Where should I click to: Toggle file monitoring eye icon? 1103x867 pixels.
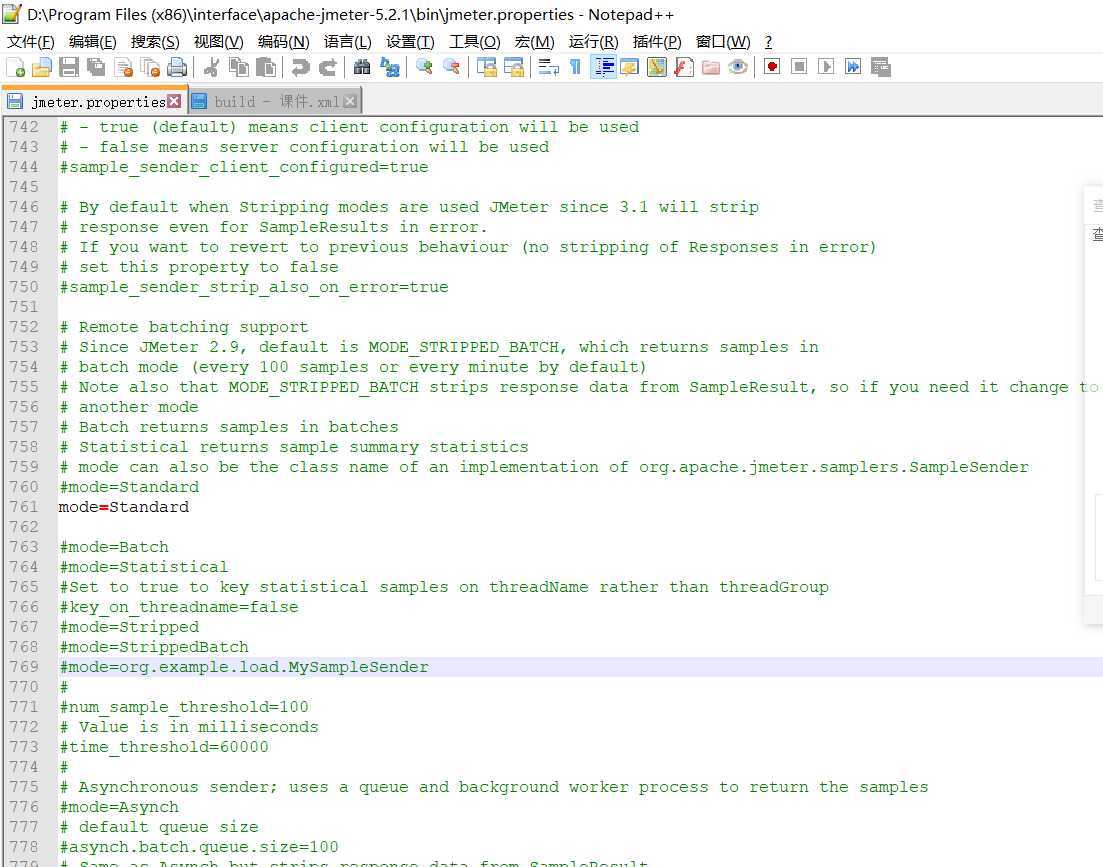tap(737, 68)
